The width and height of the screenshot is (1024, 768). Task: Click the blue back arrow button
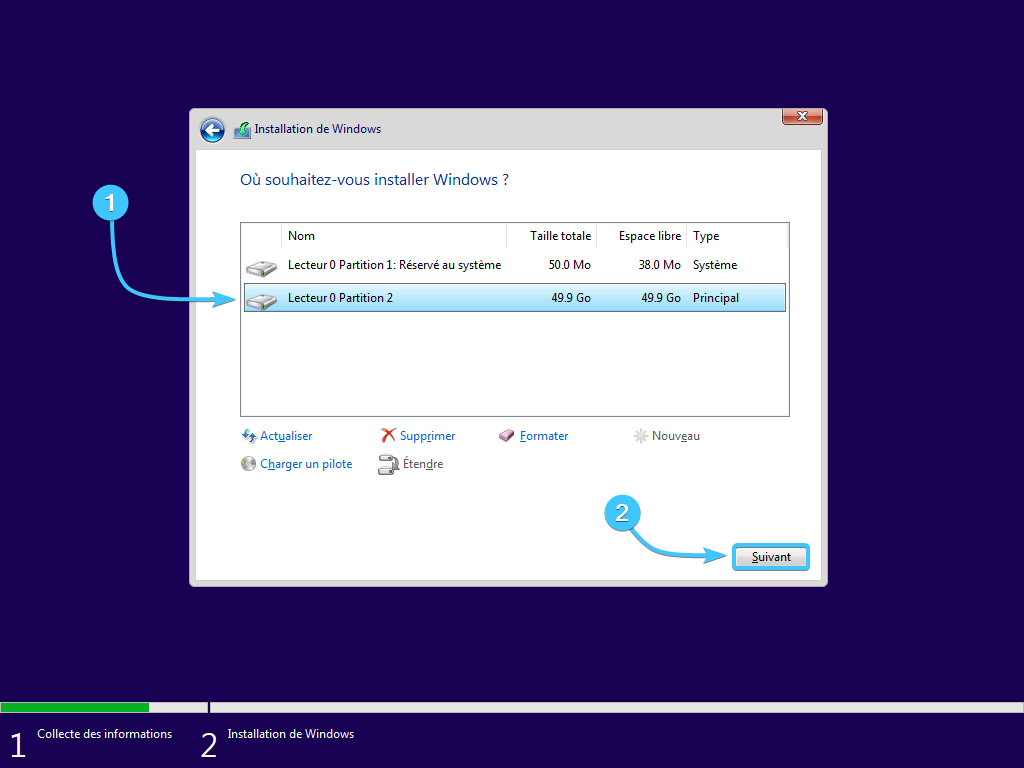(x=212, y=130)
